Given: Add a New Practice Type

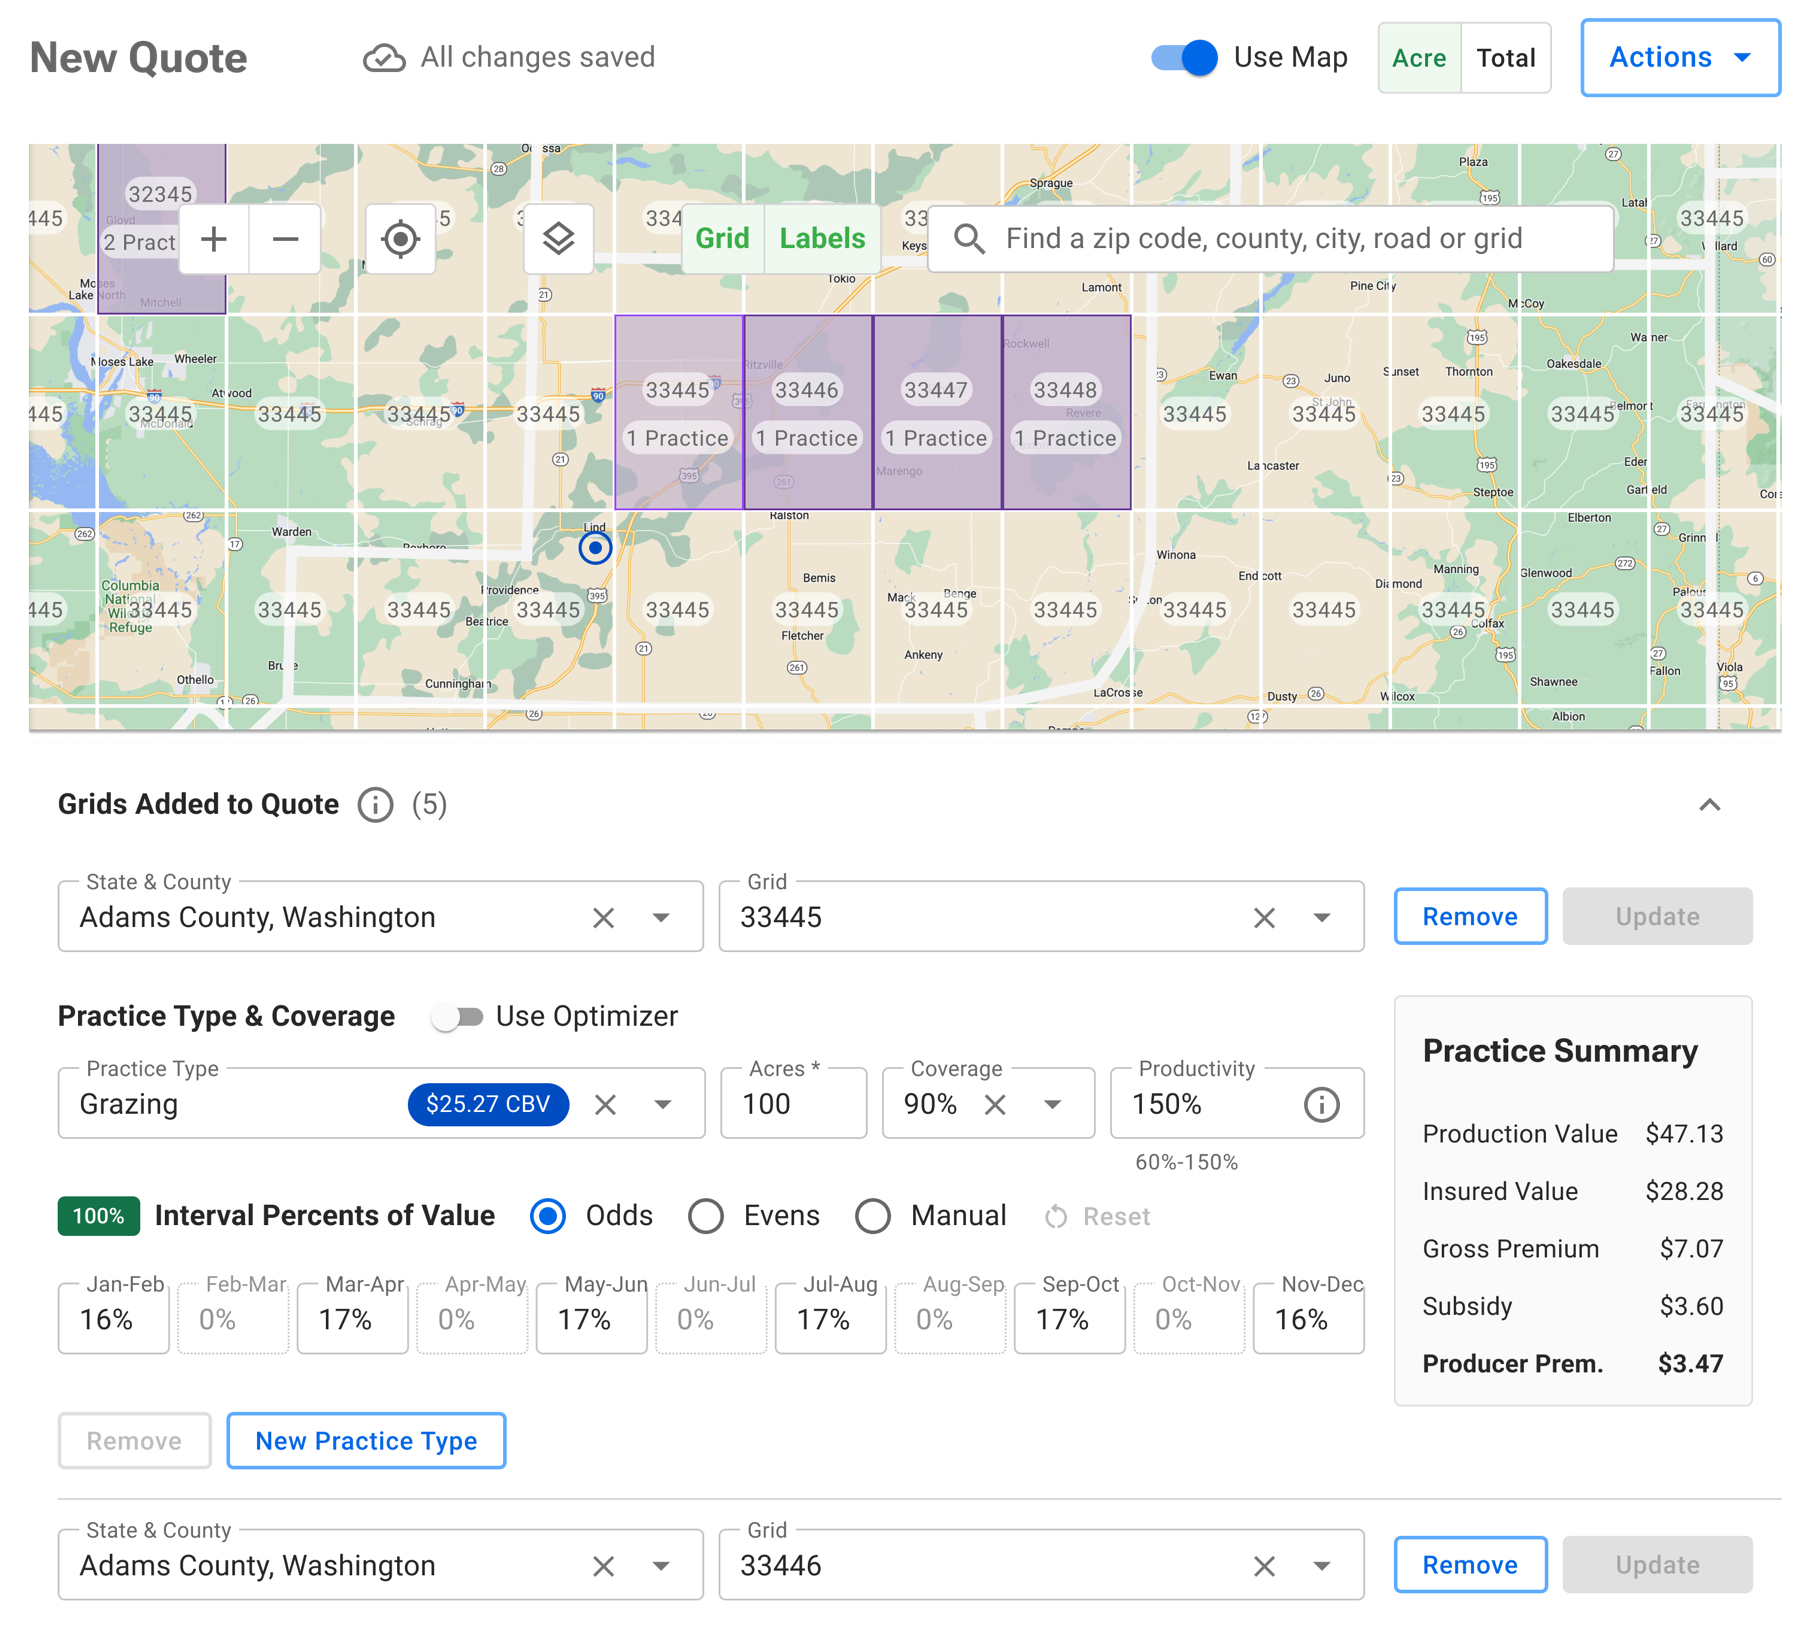Looking at the screenshot, I should (x=366, y=1441).
